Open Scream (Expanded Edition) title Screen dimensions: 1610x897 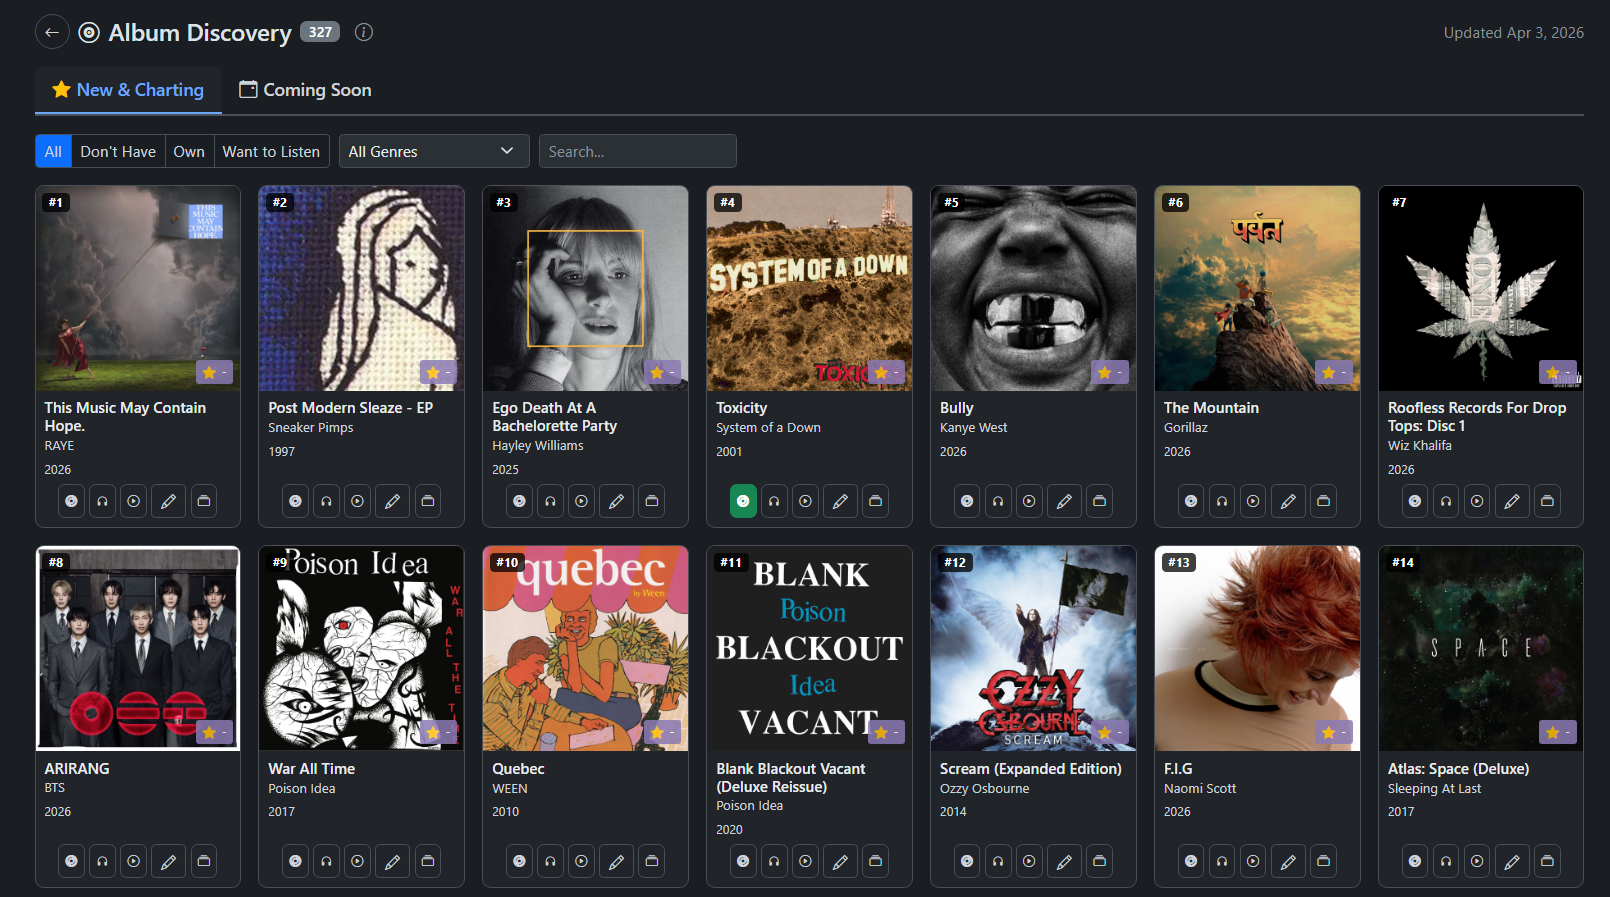pyautogui.click(x=1030, y=769)
